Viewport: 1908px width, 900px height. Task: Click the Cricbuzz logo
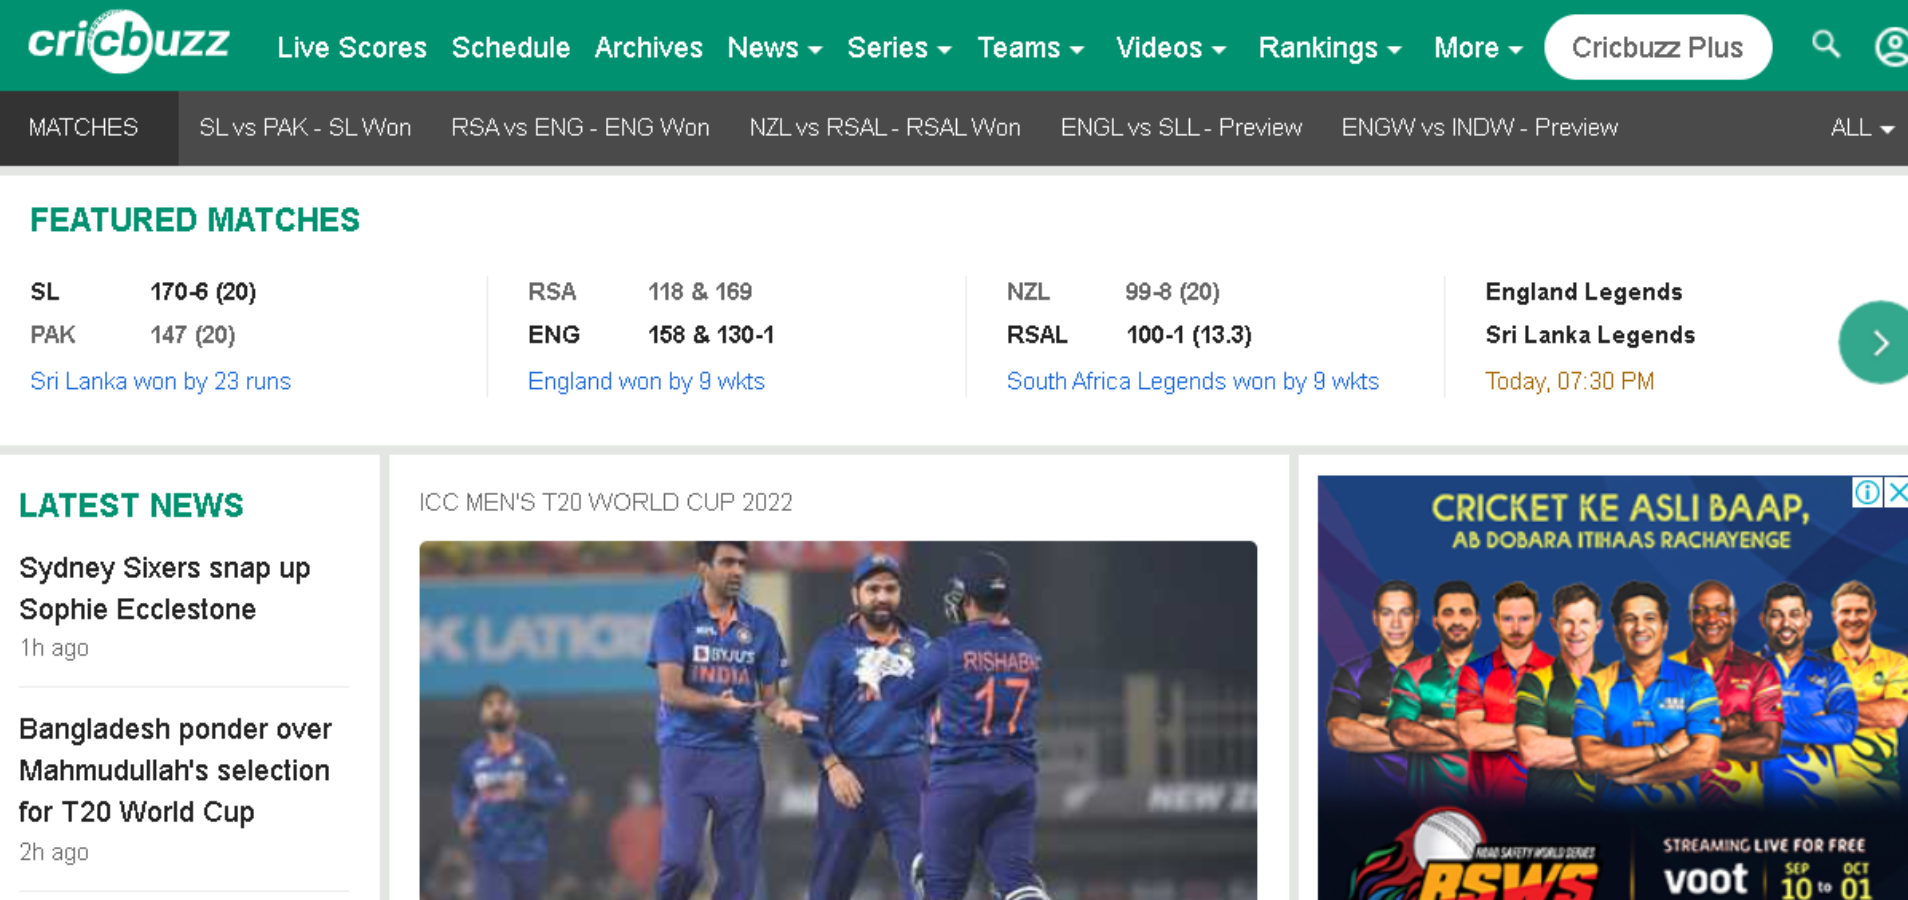click(128, 43)
